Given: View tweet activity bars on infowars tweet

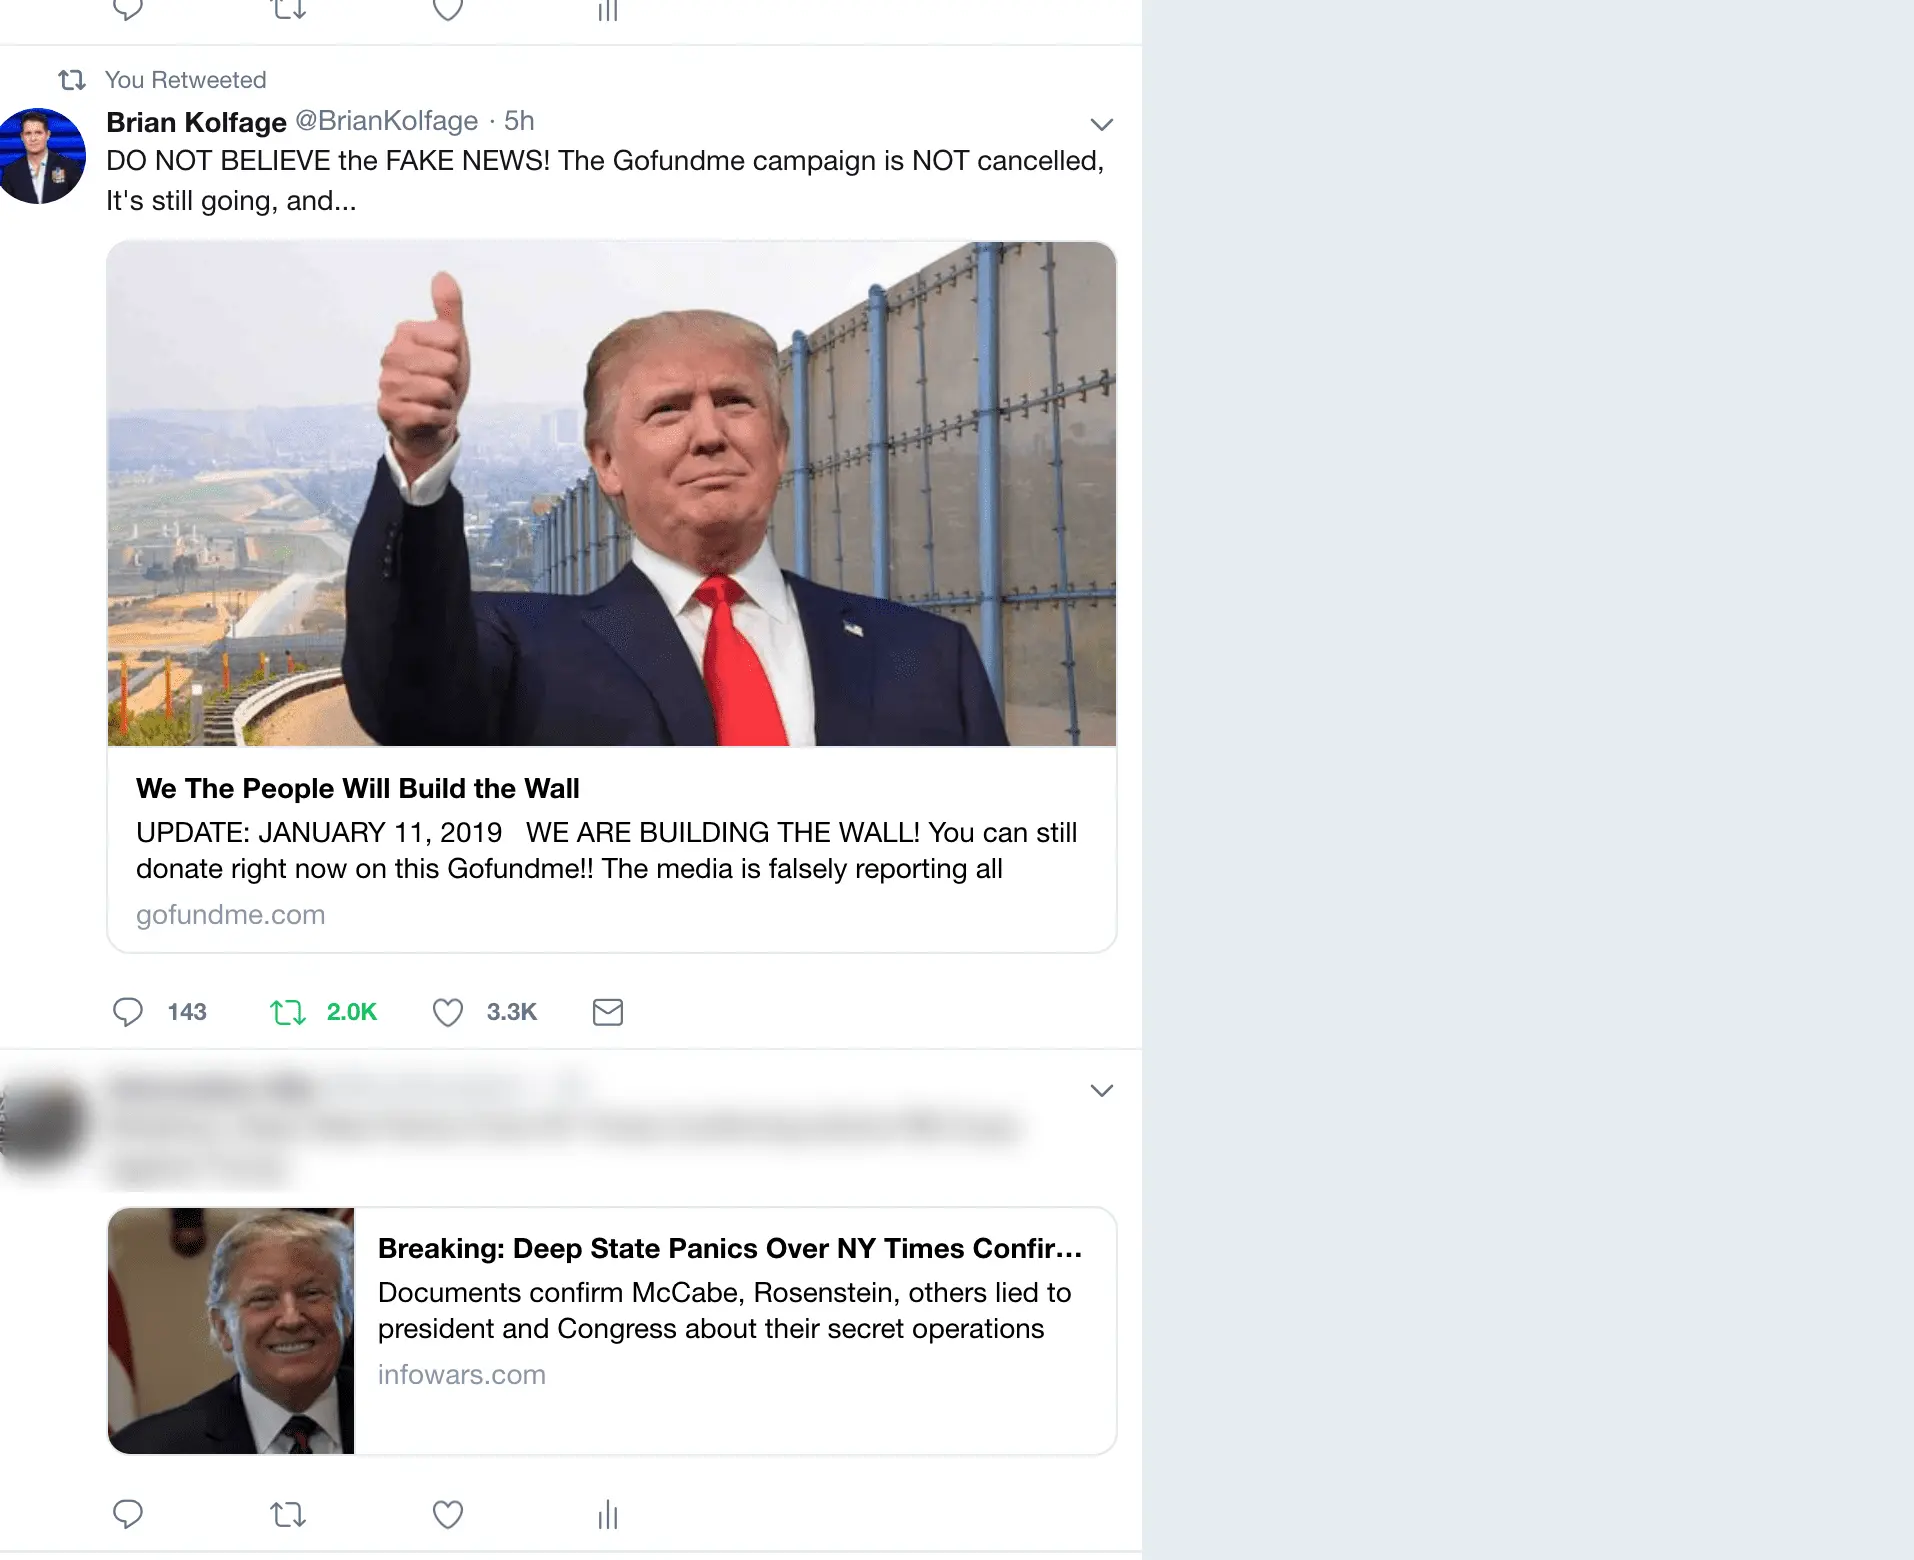Looking at the screenshot, I should click(608, 1514).
